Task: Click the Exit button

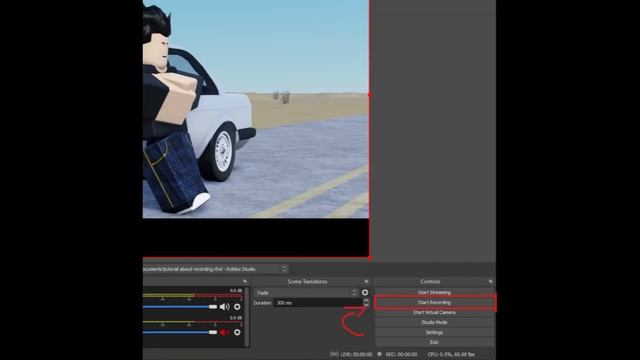Action: coord(434,342)
